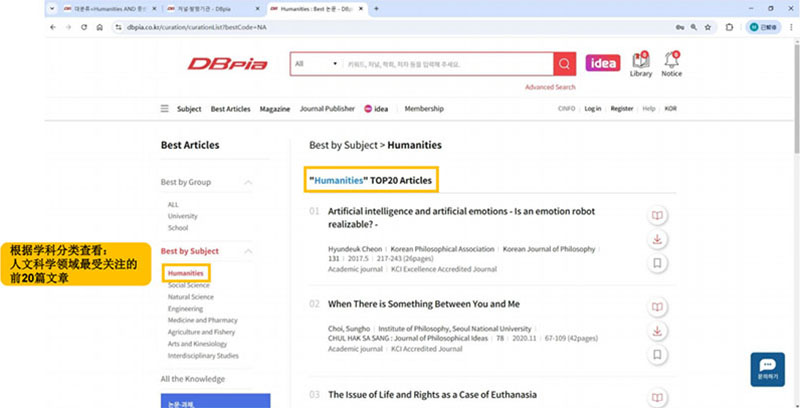
Task: Open the All search scope dropdown
Action: (316, 64)
